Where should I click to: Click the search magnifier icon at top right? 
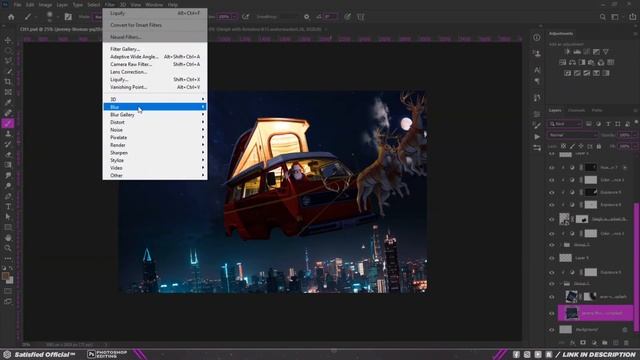(603, 17)
